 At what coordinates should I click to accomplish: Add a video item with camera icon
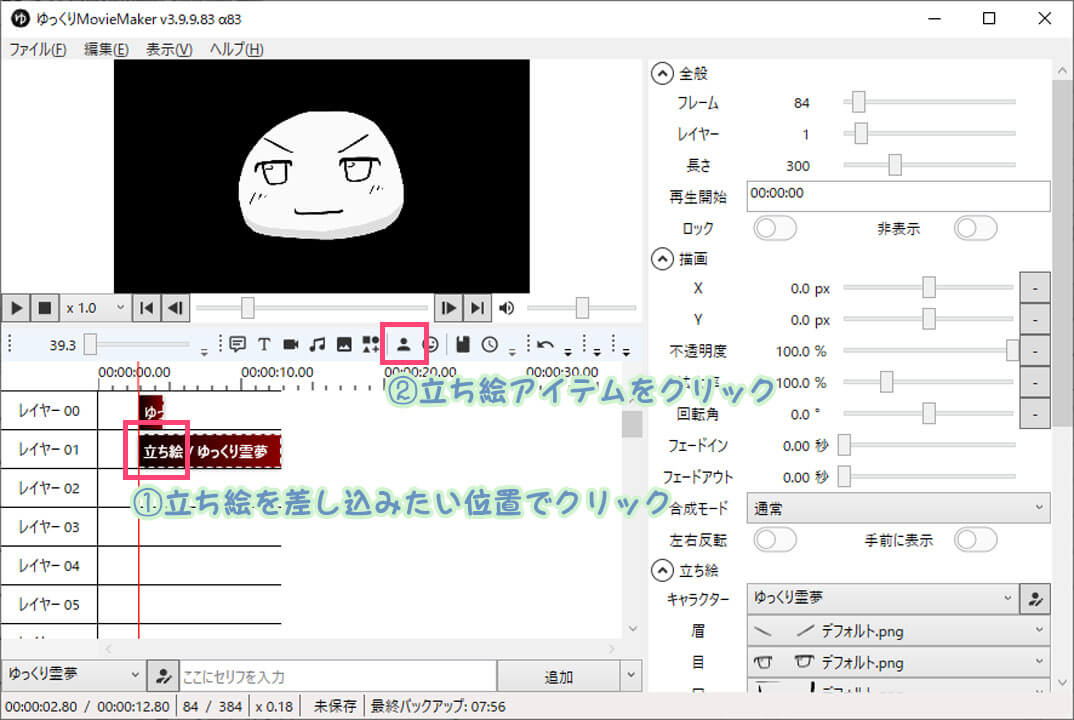pyautogui.click(x=290, y=345)
